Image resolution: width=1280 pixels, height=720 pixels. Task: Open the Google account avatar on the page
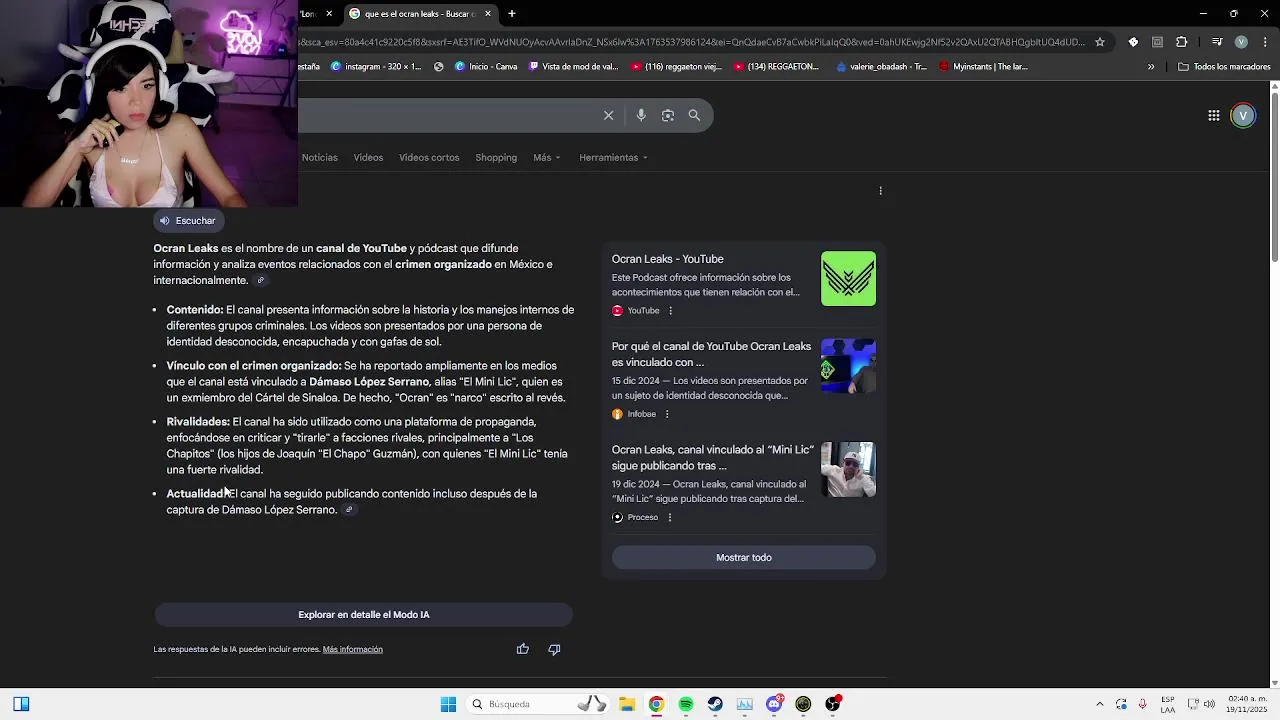(1243, 116)
